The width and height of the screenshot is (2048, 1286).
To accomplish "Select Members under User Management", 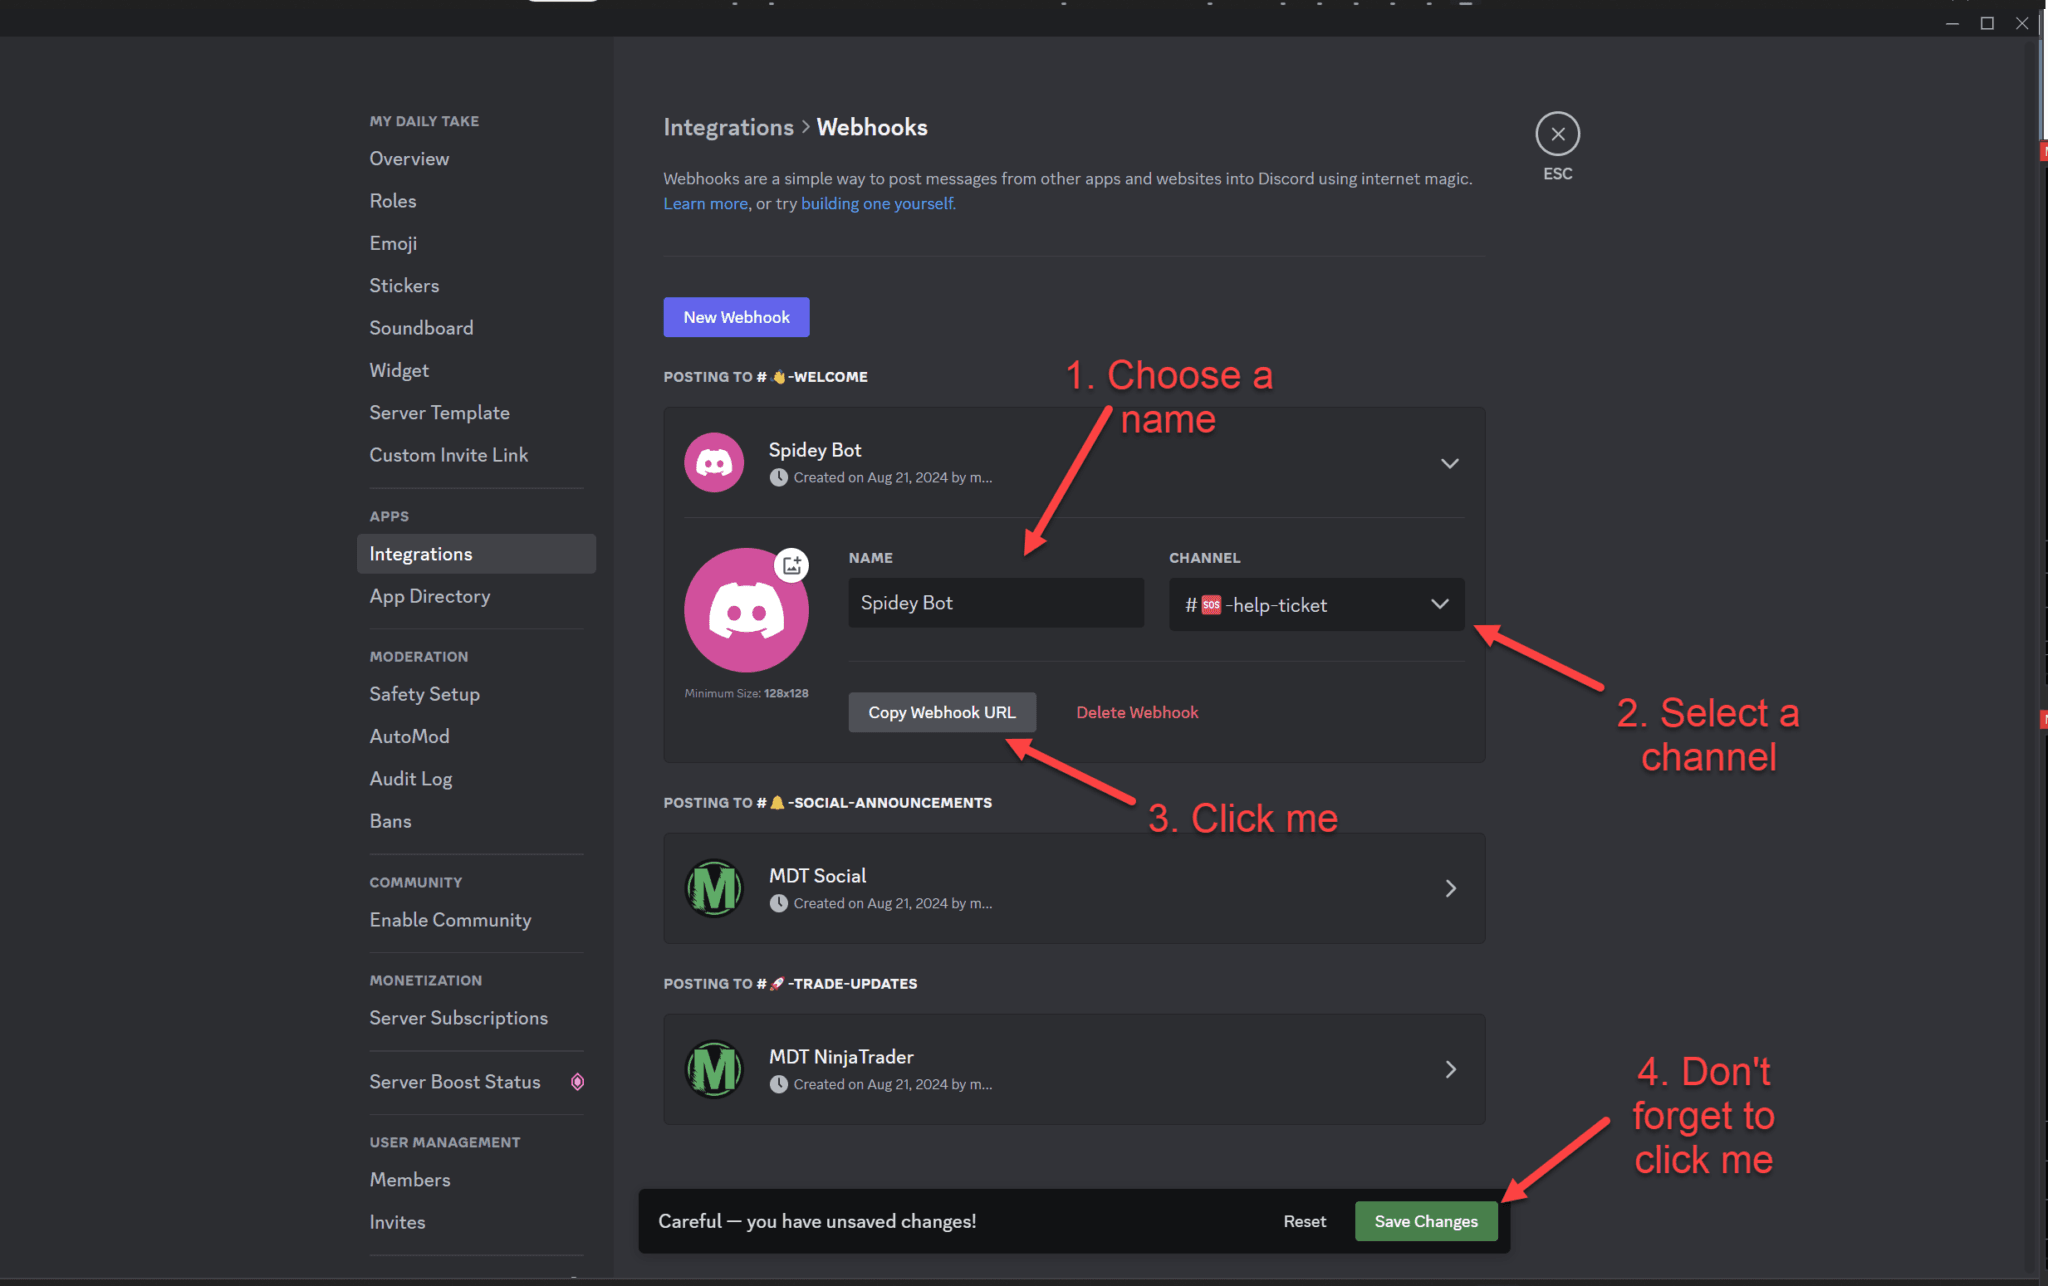I will pyautogui.click(x=409, y=1179).
